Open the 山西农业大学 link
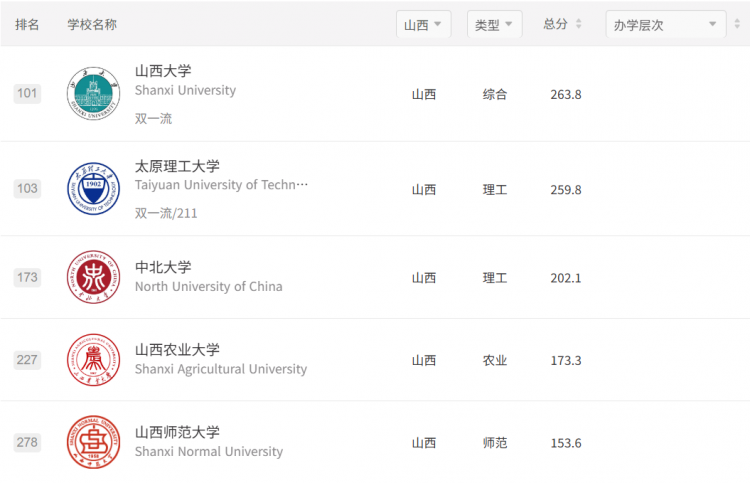 [177, 350]
